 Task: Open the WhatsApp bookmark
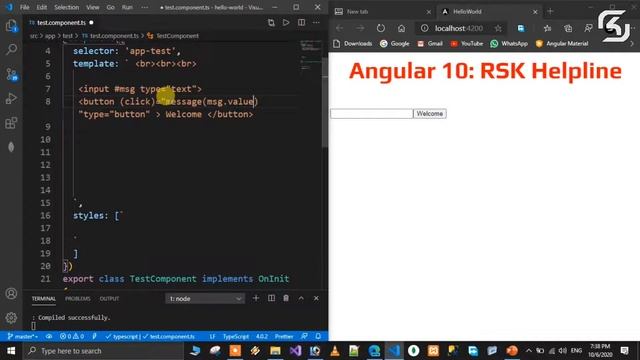509,44
